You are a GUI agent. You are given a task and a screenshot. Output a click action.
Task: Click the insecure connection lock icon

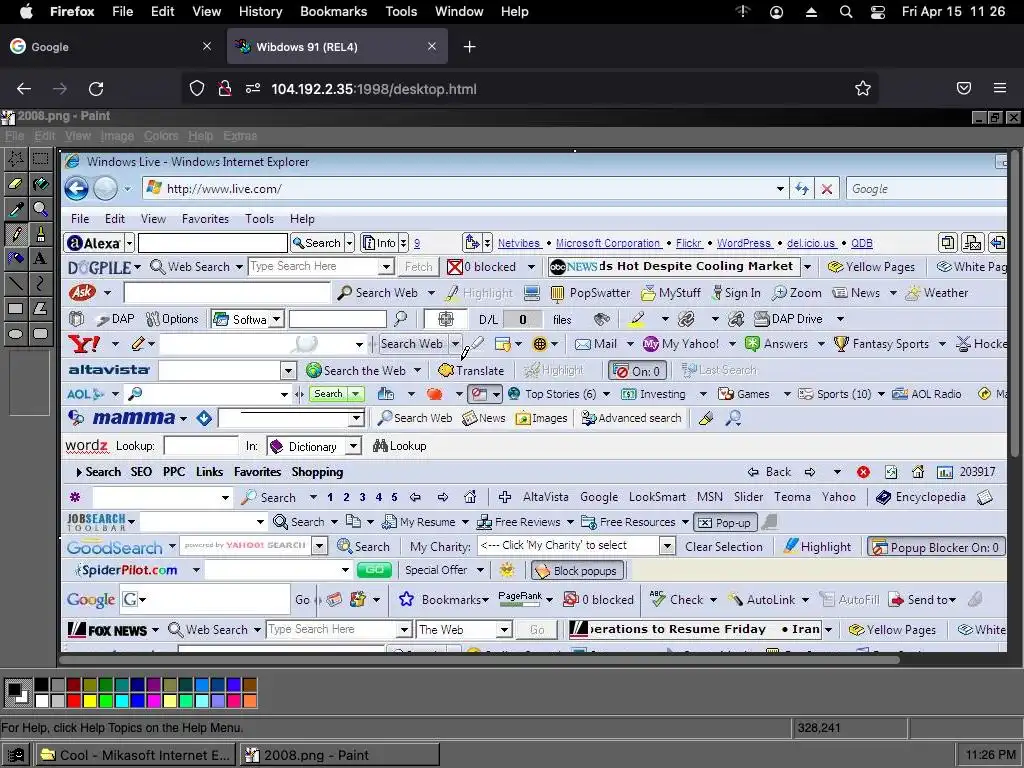[x=225, y=89]
